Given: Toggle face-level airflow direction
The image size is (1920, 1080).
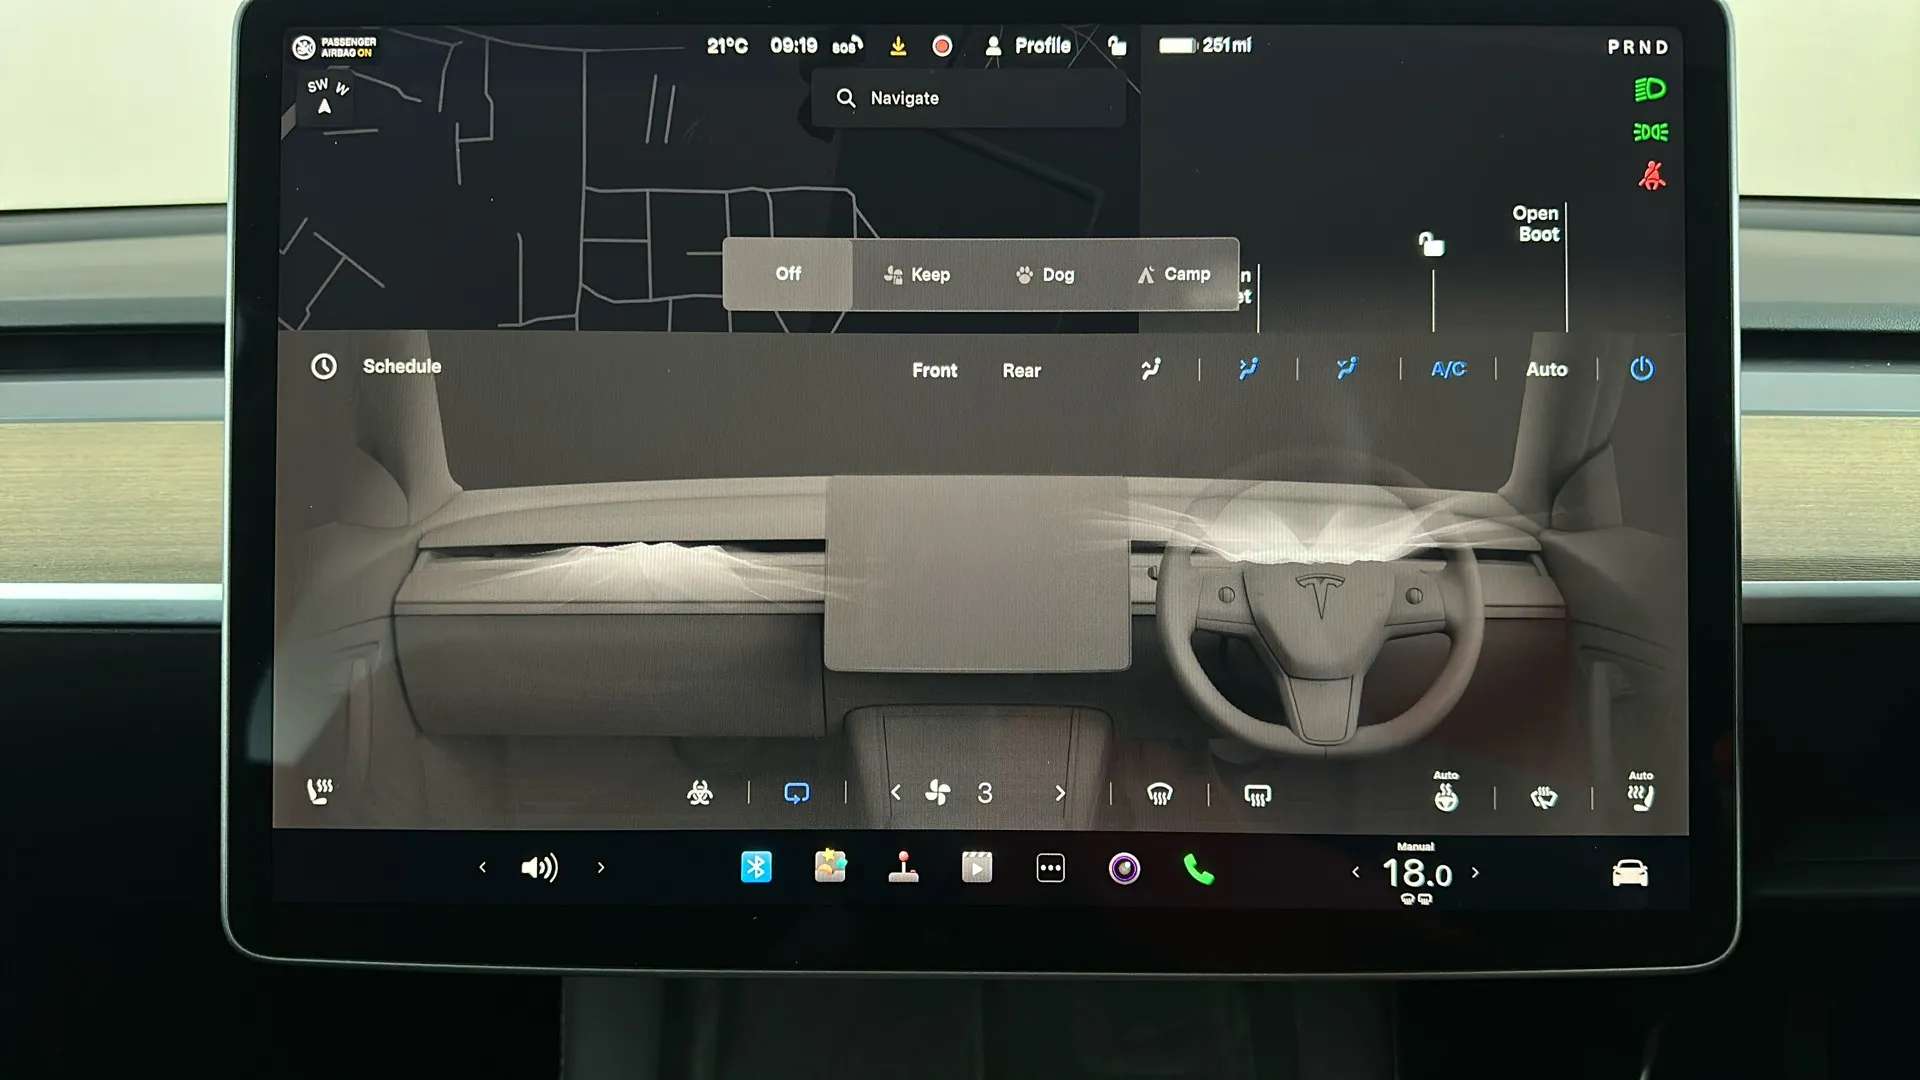Looking at the screenshot, I should pyautogui.click(x=1249, y=369).
